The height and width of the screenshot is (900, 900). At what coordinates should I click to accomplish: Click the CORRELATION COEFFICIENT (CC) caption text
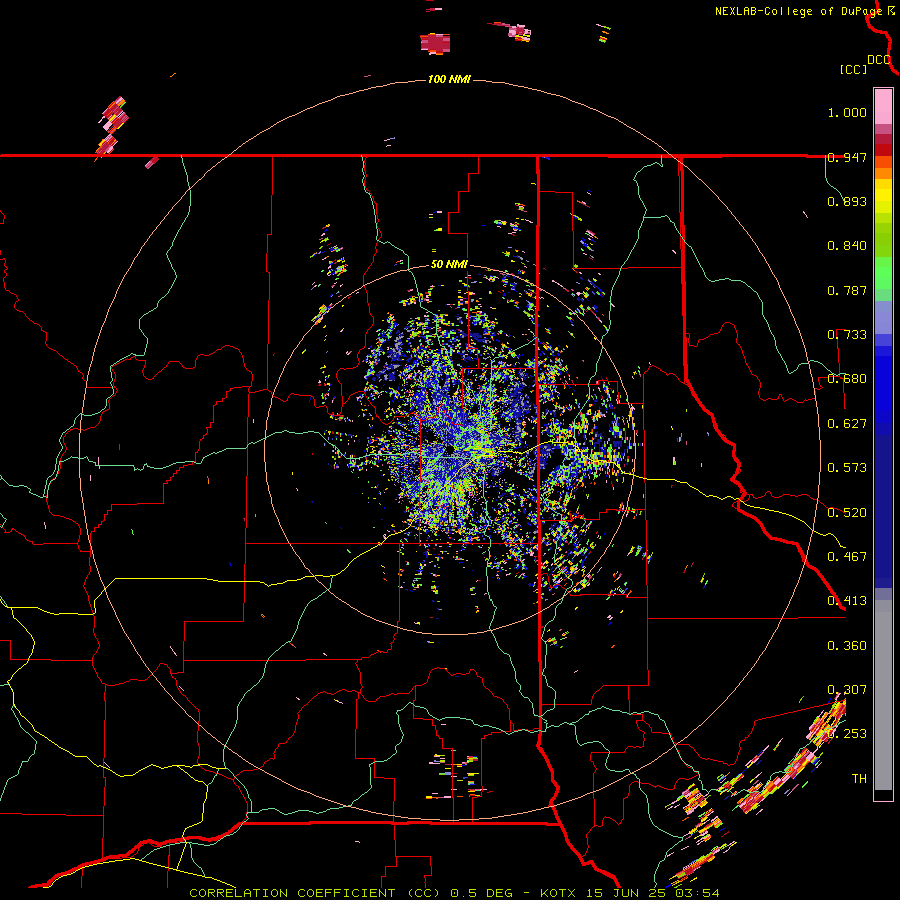(x=315, y=893)
